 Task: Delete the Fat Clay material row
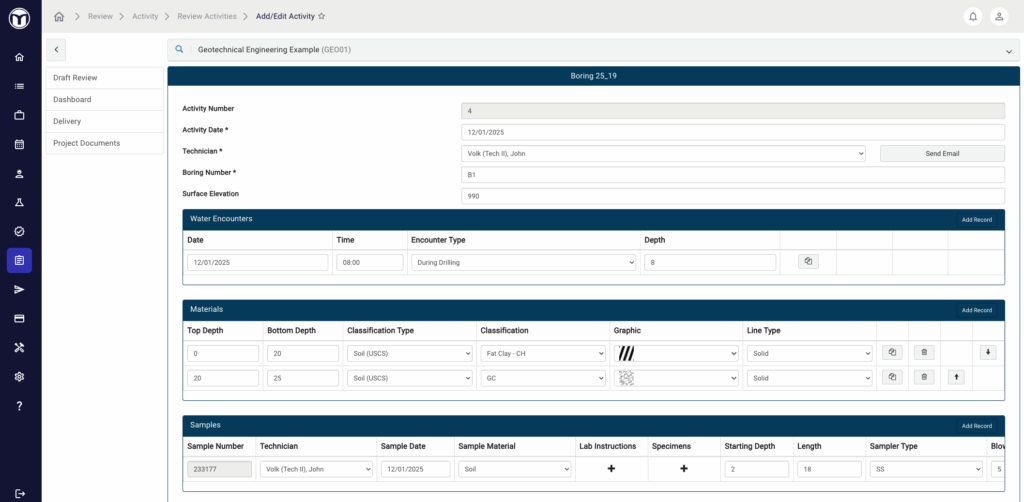(925, 353)
